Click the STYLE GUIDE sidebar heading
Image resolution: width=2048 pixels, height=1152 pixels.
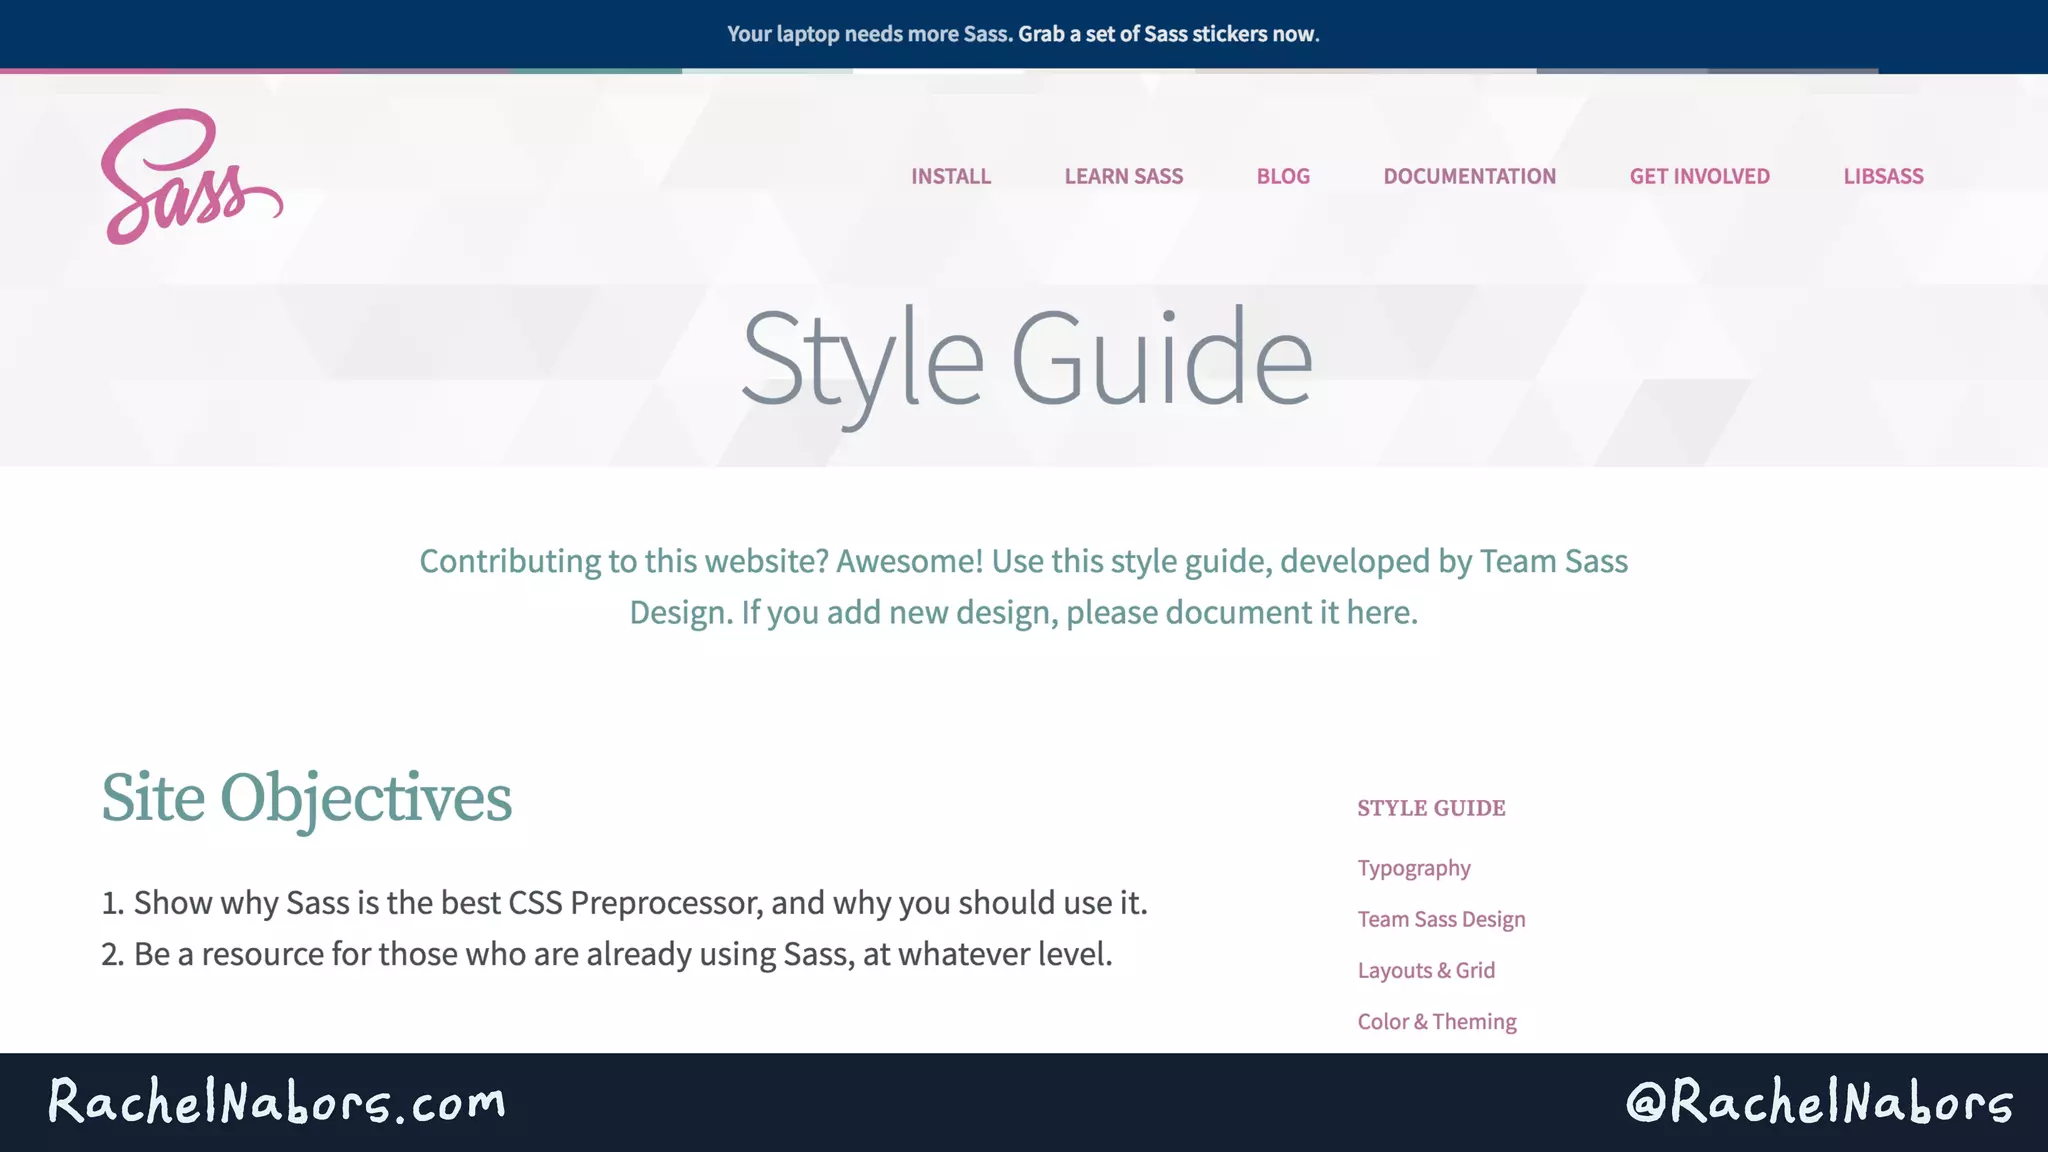1431,808
